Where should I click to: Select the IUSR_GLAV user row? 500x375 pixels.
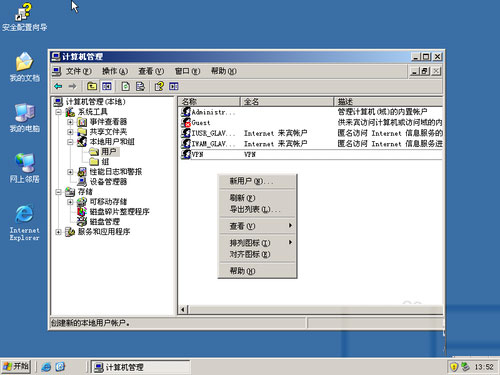click(x=312, y=133)
